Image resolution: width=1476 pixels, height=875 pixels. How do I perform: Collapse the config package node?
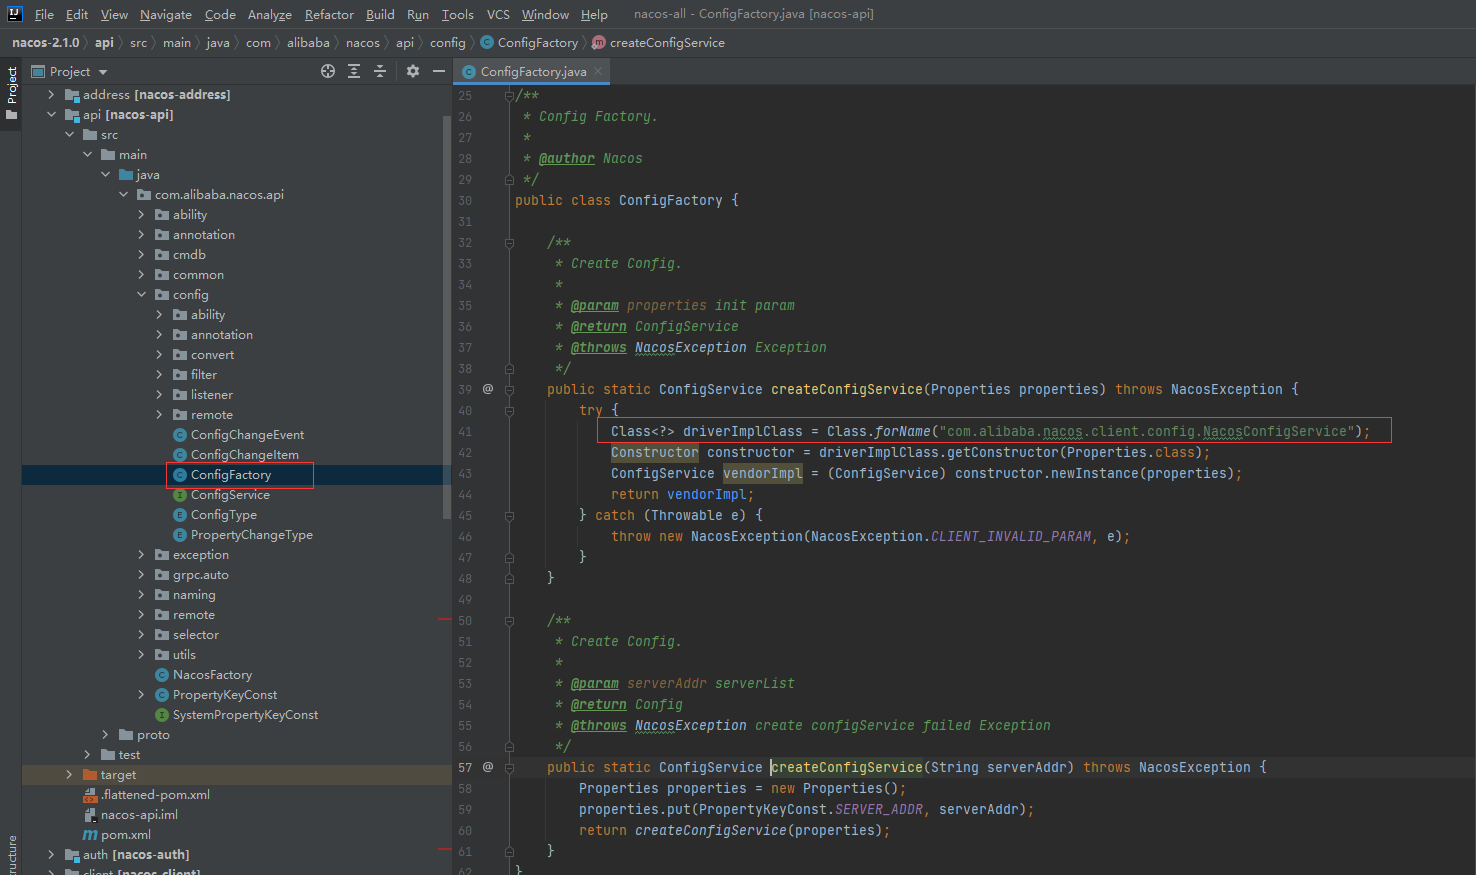(141, 295)
